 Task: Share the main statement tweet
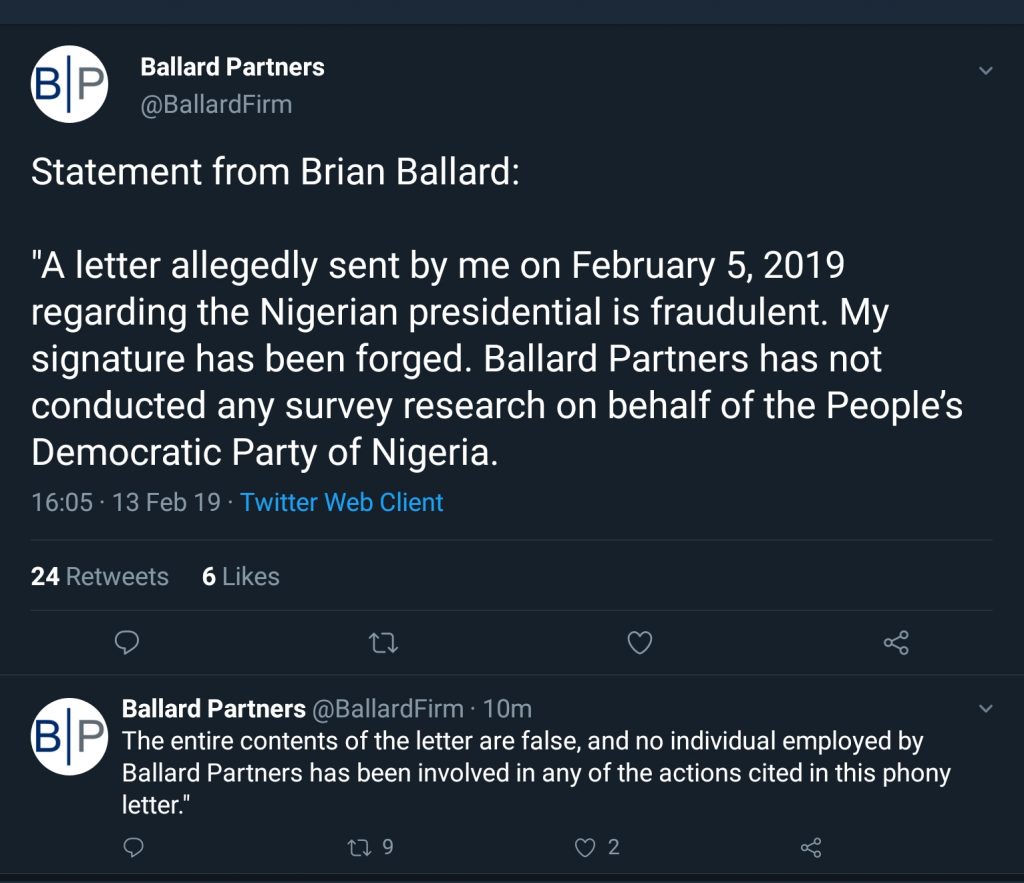coord(896,643)
